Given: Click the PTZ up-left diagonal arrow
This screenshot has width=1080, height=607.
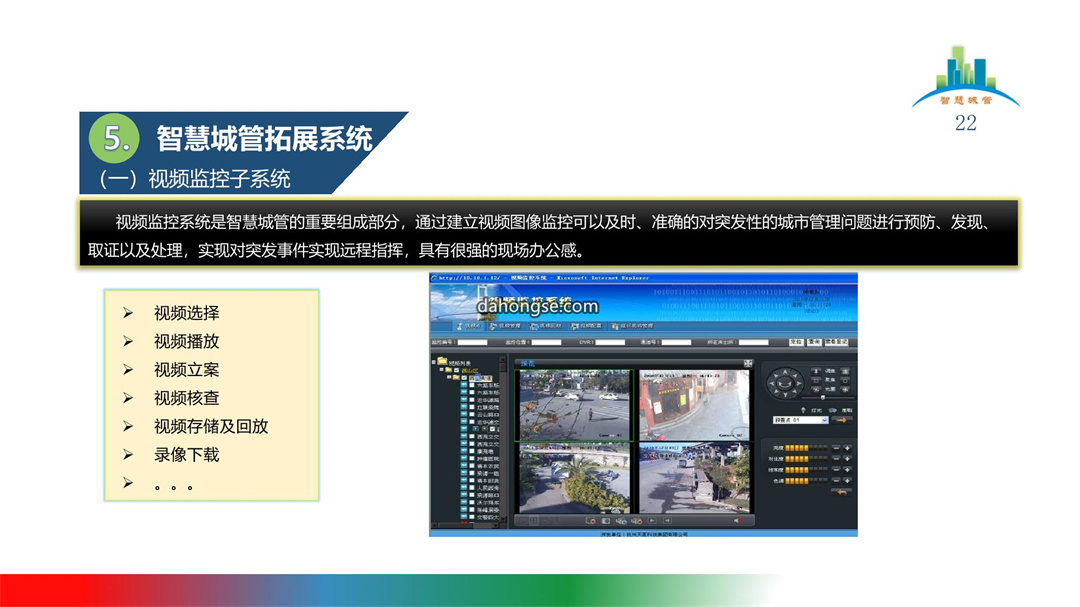Looking at the screenshot, I should (776, 375).
